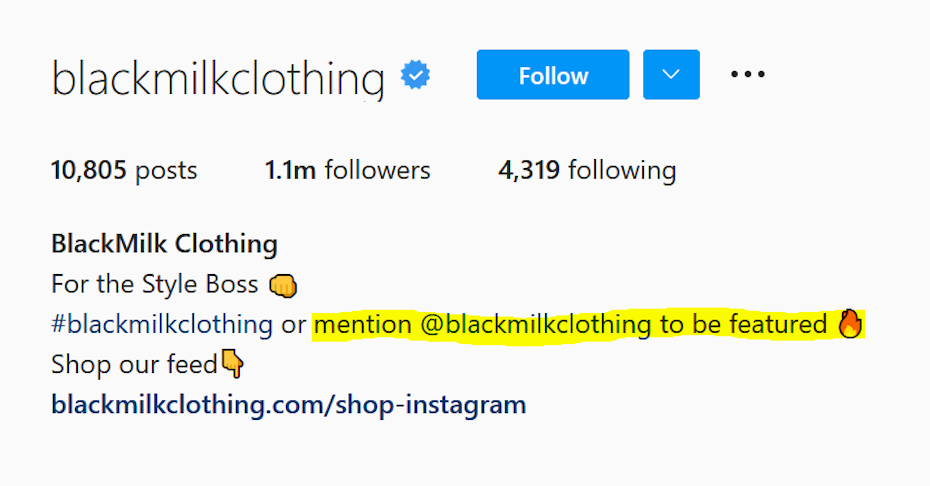Click the blue Follow button
Image resolution: width=930 pixels, height=486 pixels.
[553, 75]
